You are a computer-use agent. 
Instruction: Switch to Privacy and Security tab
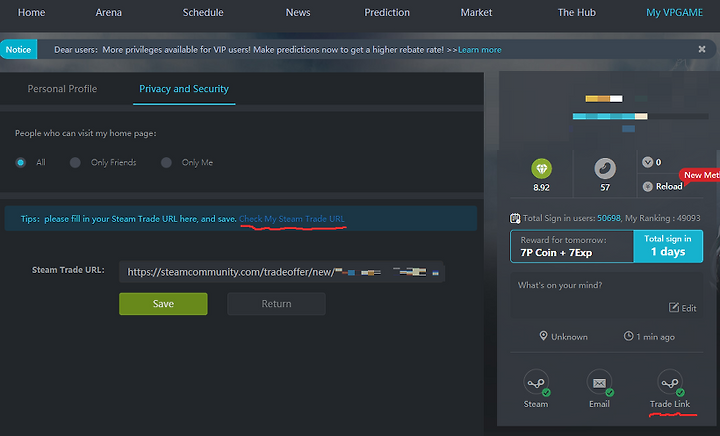[184, 89]
